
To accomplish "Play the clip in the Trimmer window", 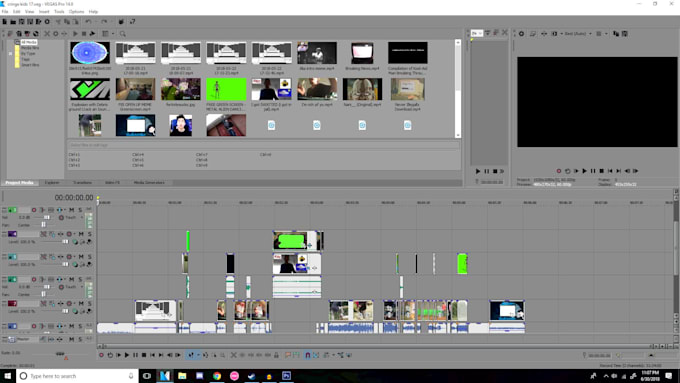I will point(478,171).
